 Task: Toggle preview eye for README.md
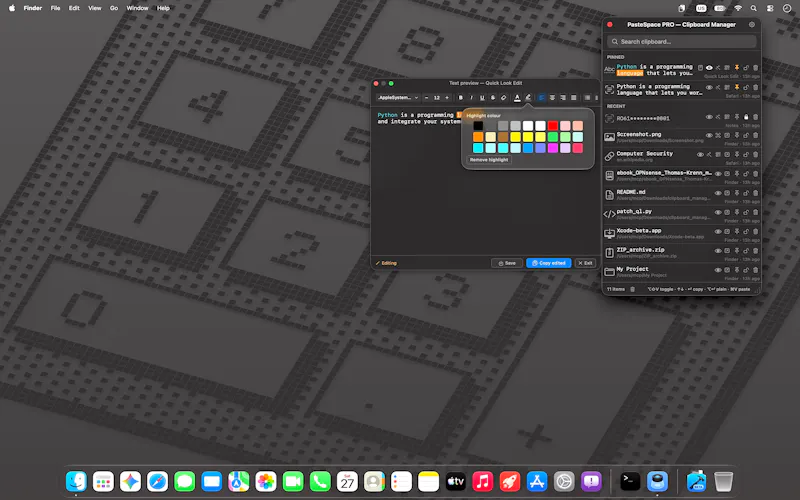(718, 193)
